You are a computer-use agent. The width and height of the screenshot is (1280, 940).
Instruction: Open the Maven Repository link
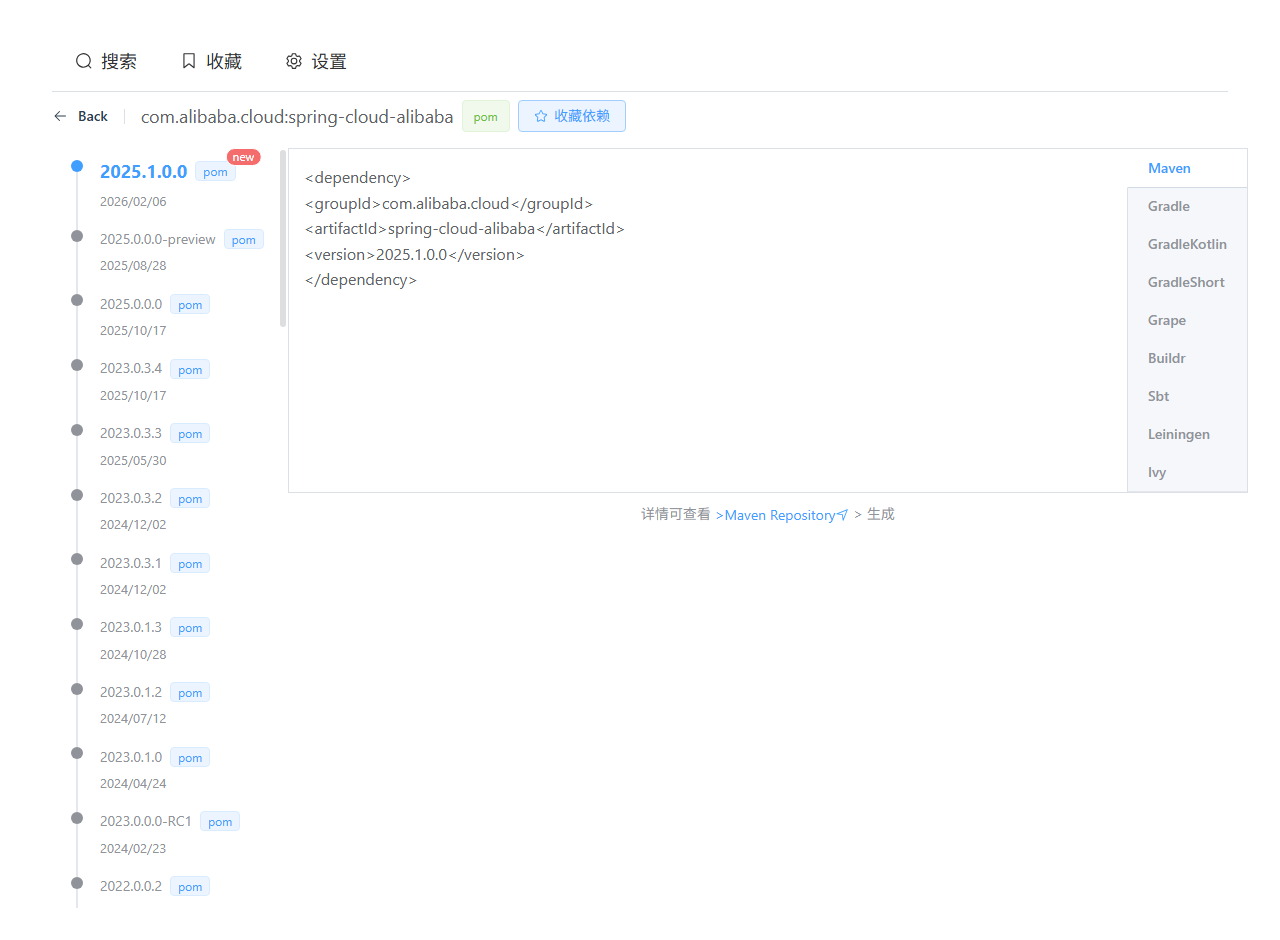coord(779,515)
